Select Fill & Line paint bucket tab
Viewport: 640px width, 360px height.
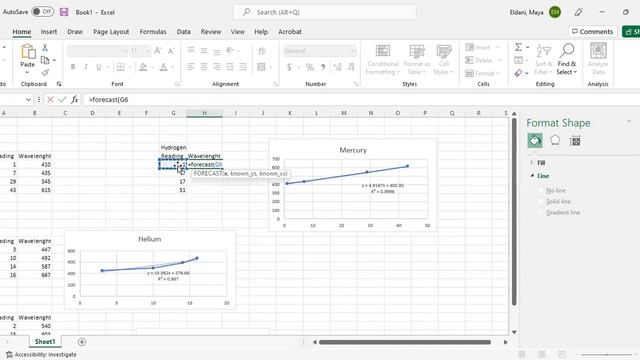click(x=535, y=141)
